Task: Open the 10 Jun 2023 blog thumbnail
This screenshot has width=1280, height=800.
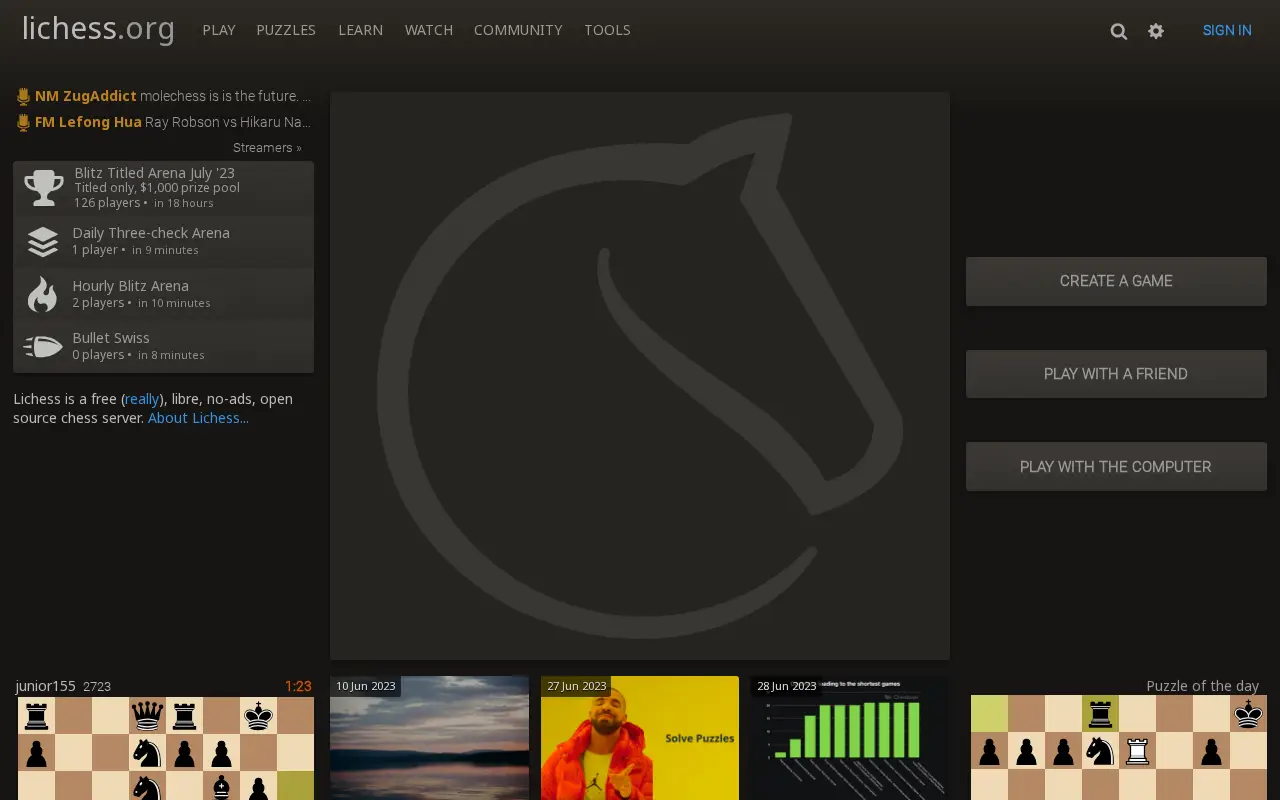Action: (x=429, y=738)
